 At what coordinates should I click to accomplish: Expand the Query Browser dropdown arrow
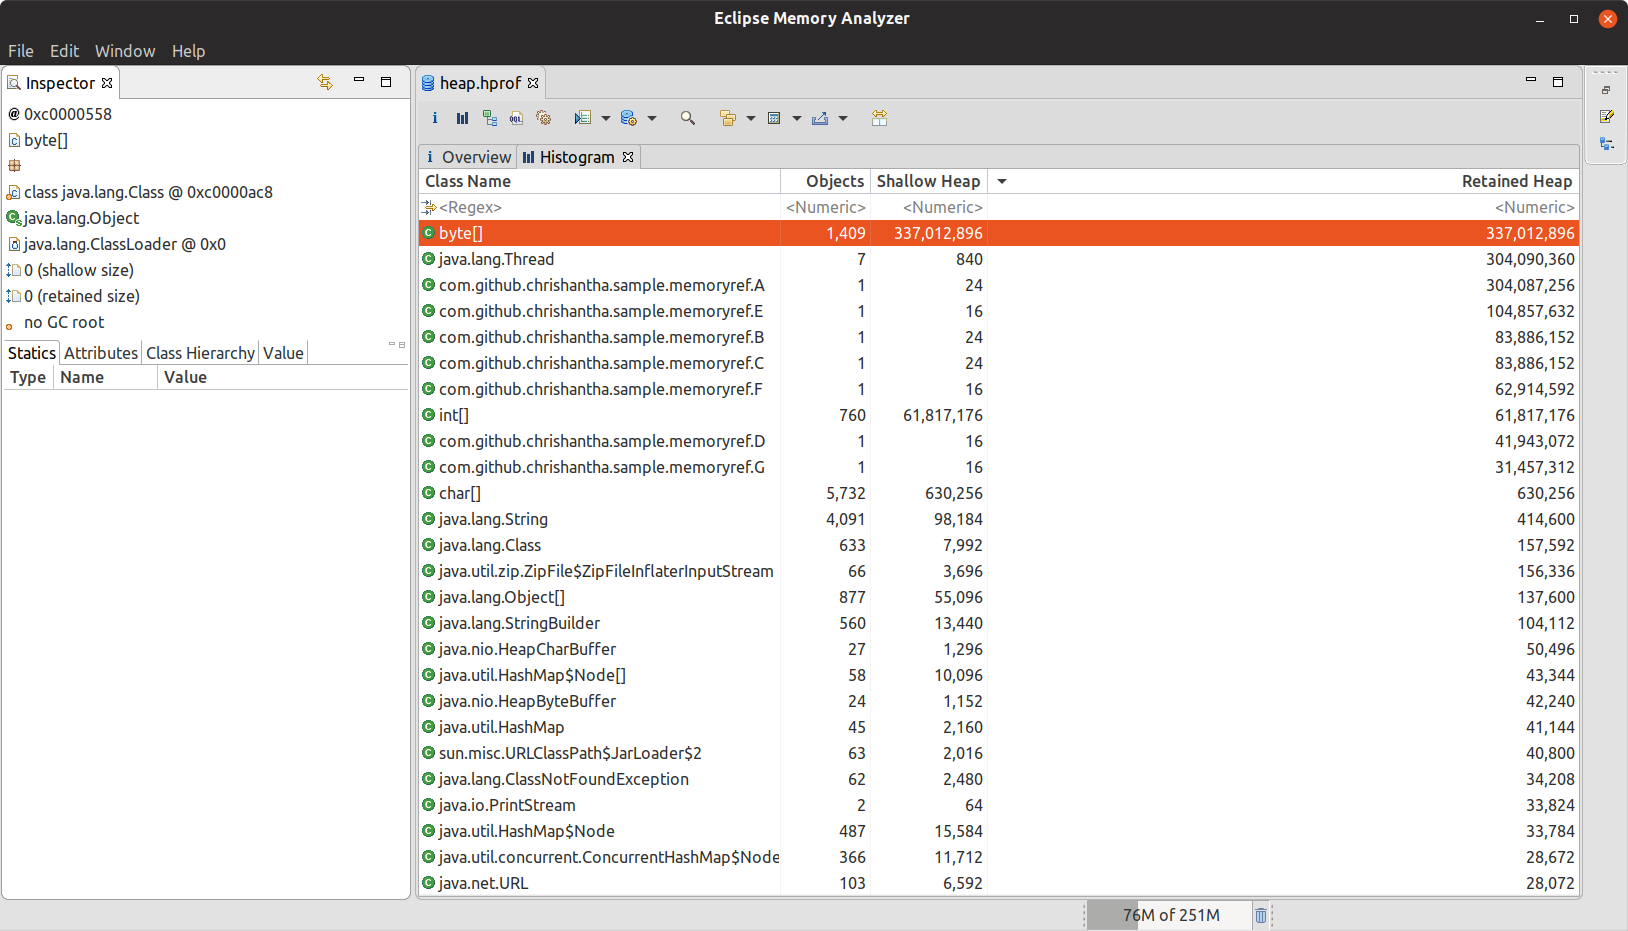pyautogui.click(x=652, y=118)
